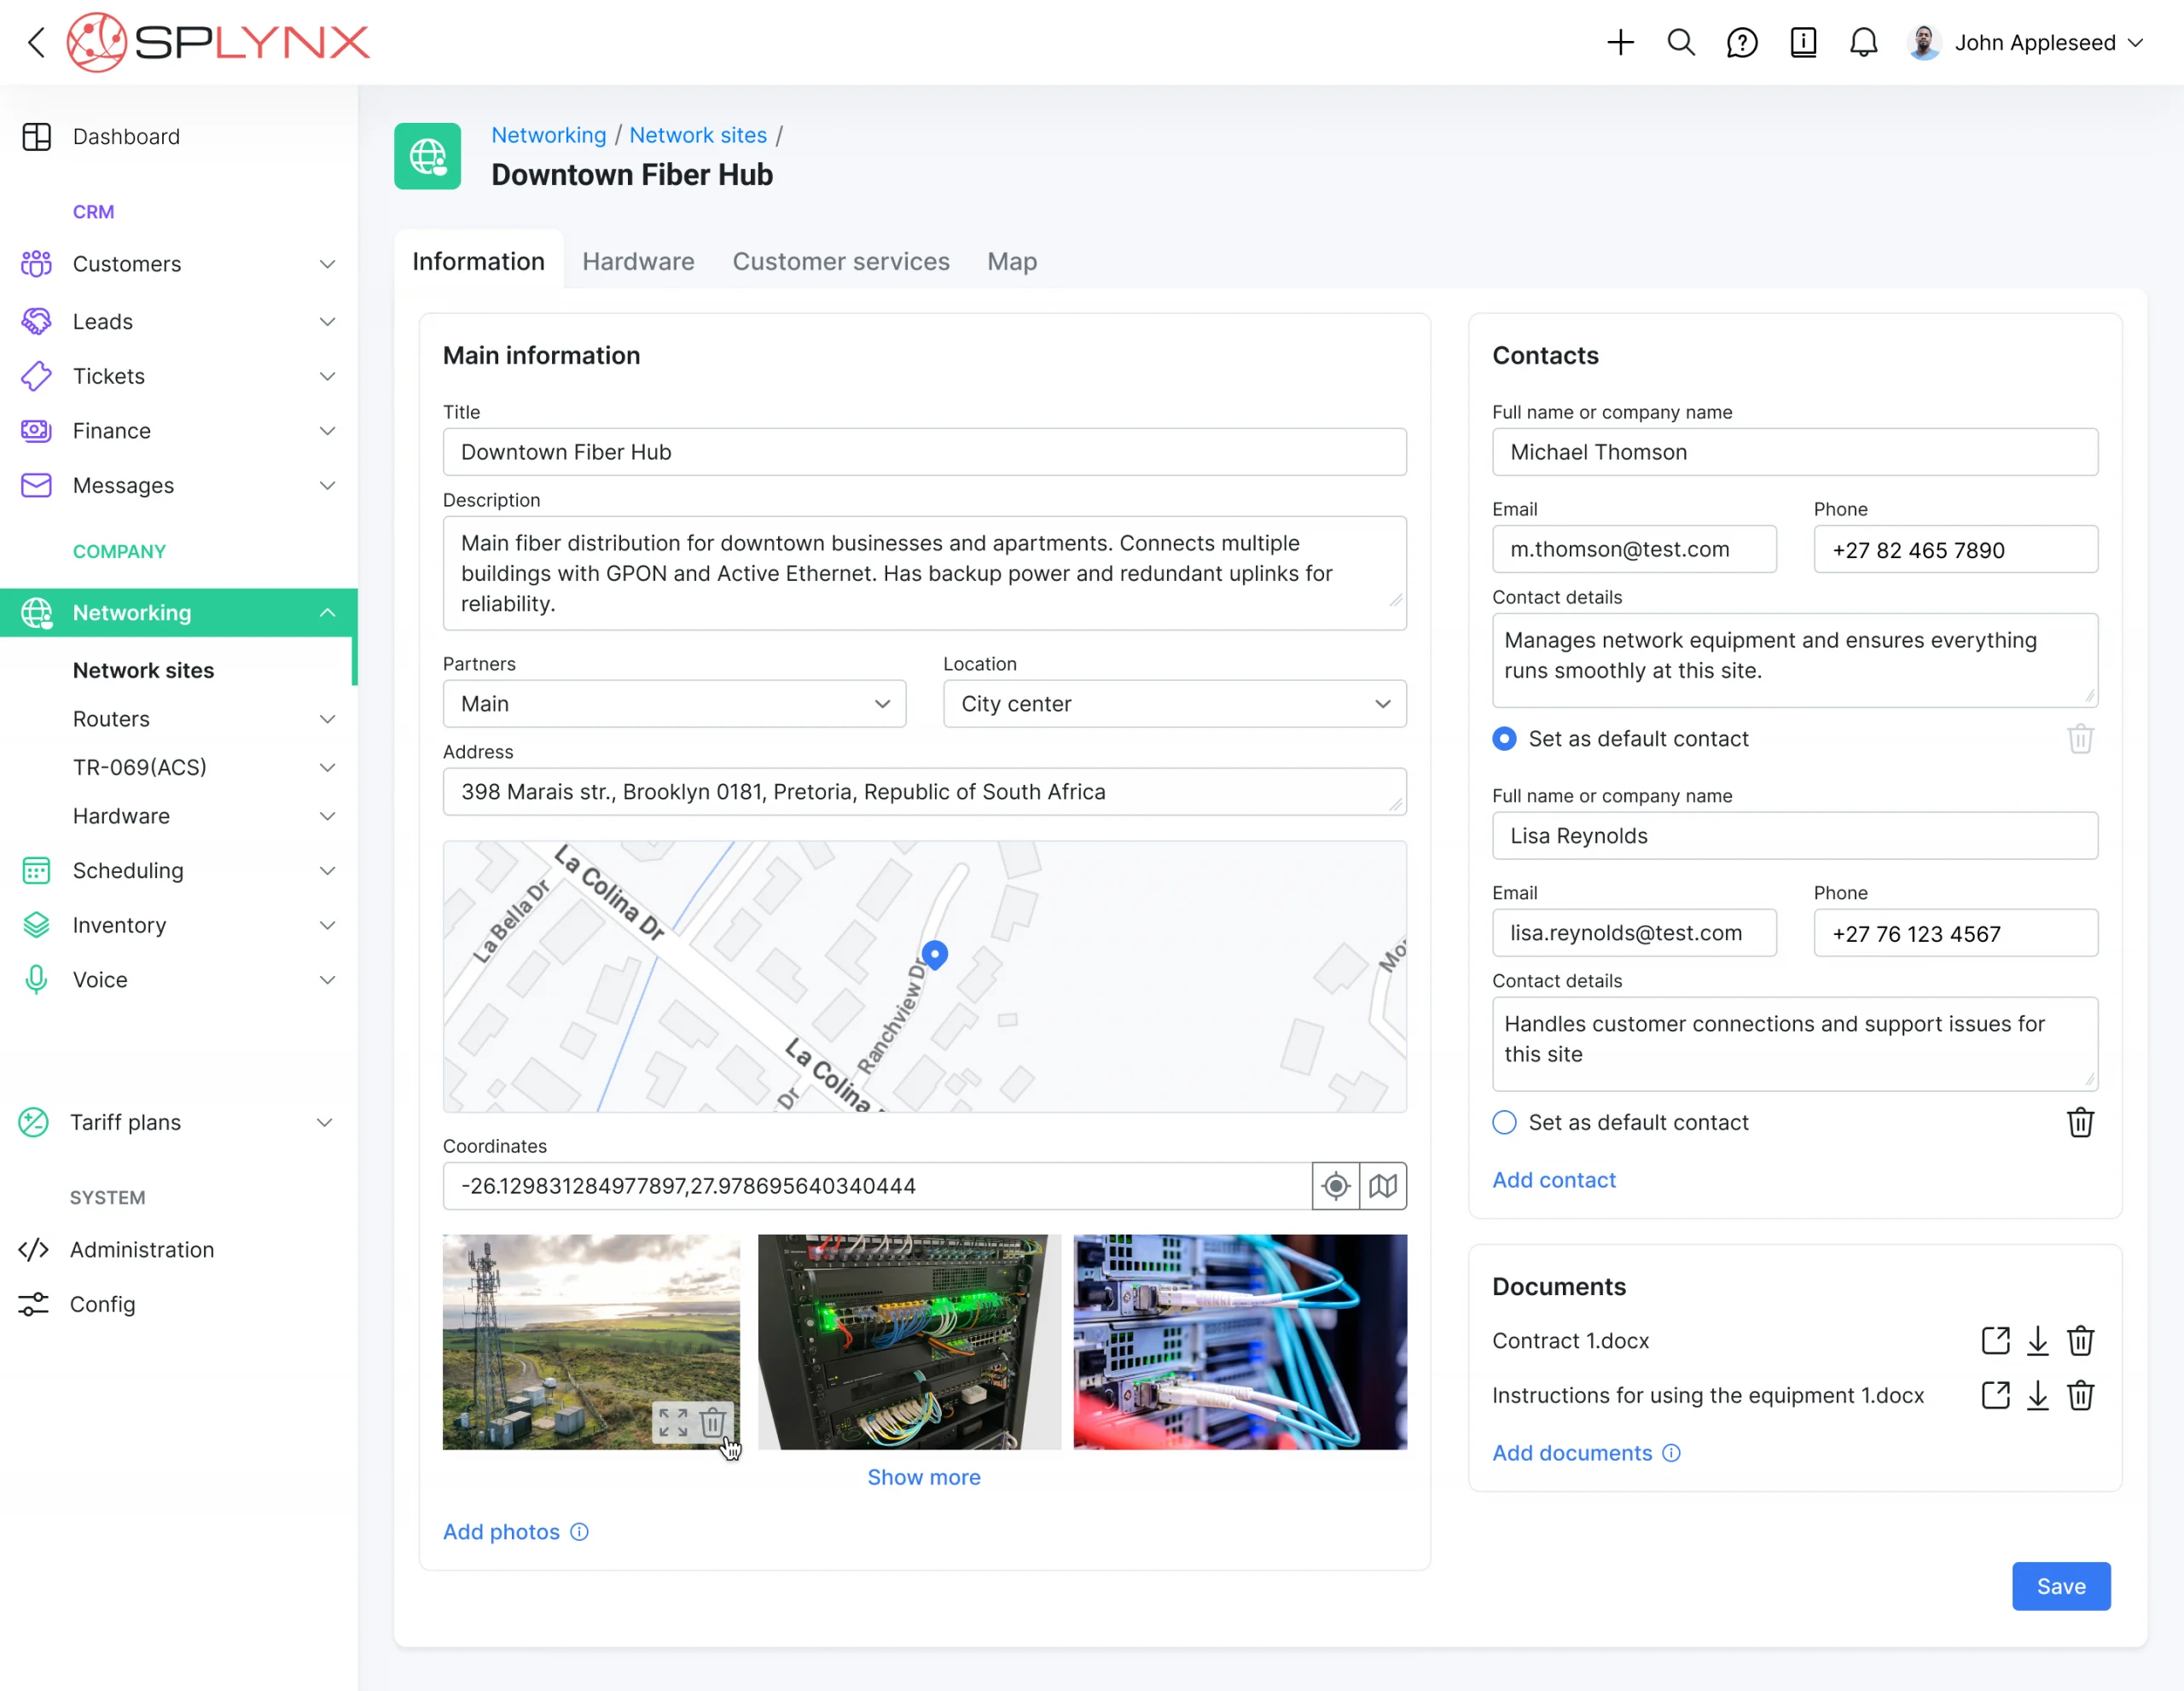The image size is (2184, 1691).
Task: Switch to the Map tab
Action: point(1011,260)
